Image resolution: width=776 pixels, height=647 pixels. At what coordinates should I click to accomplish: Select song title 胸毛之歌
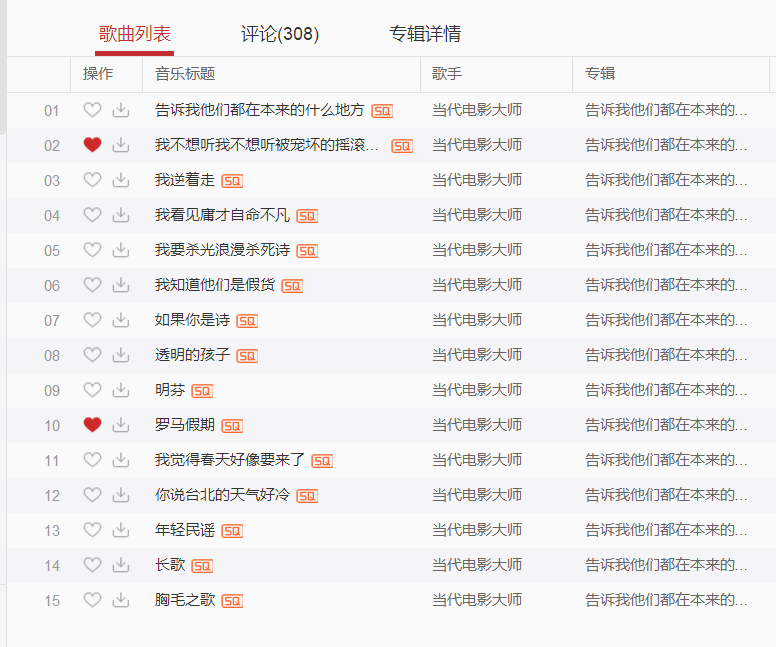[x=185, y=600]
